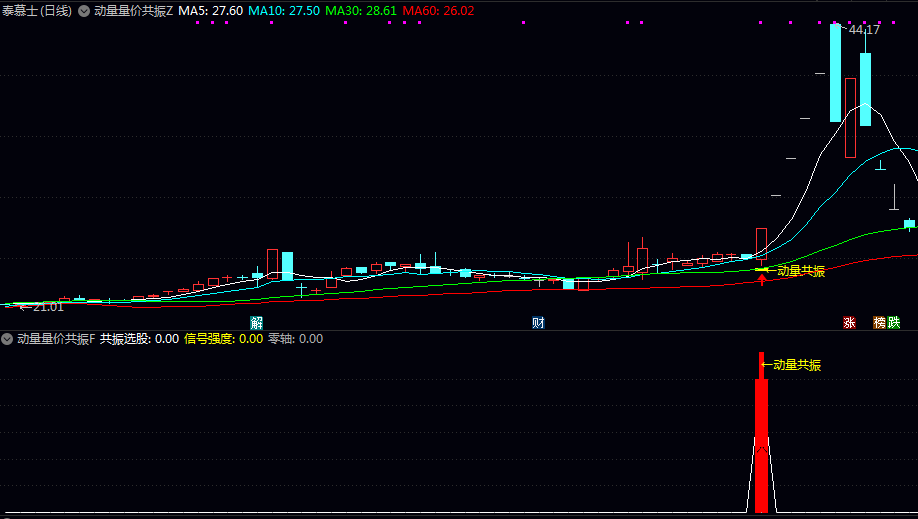The height and width of the screenshot is (519, 918).
Task: Select the MA5 moving average label
Action: pos(210,11)
